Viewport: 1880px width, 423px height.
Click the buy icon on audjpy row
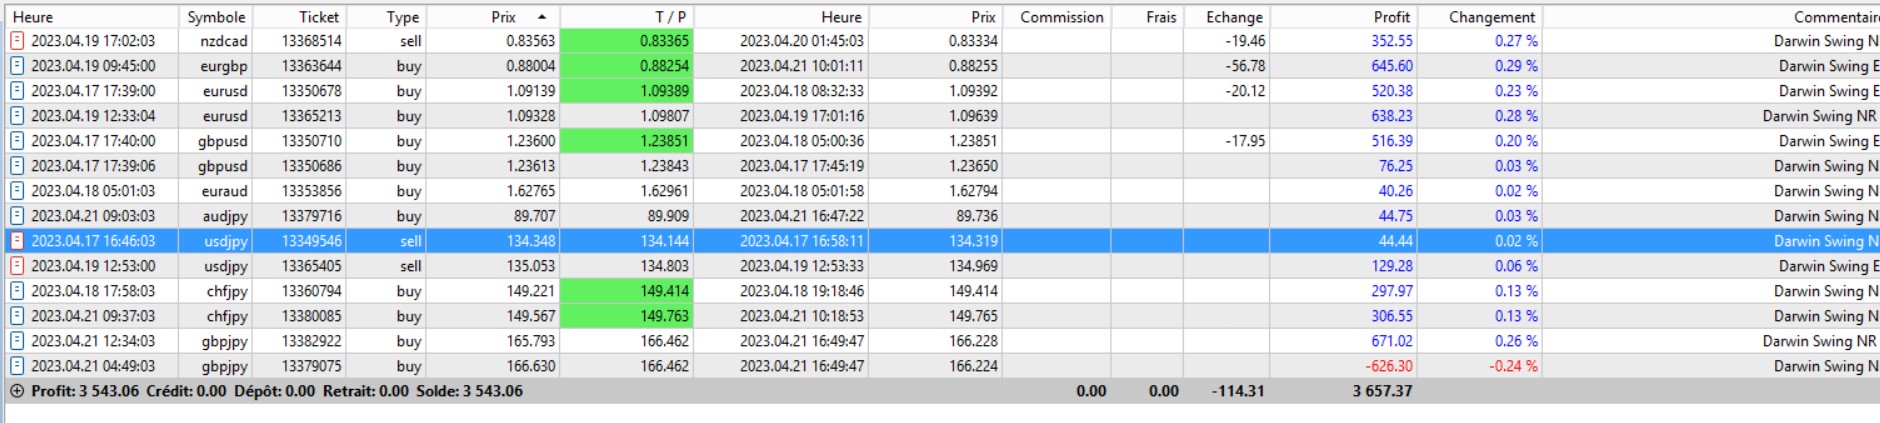click(17, 216)
